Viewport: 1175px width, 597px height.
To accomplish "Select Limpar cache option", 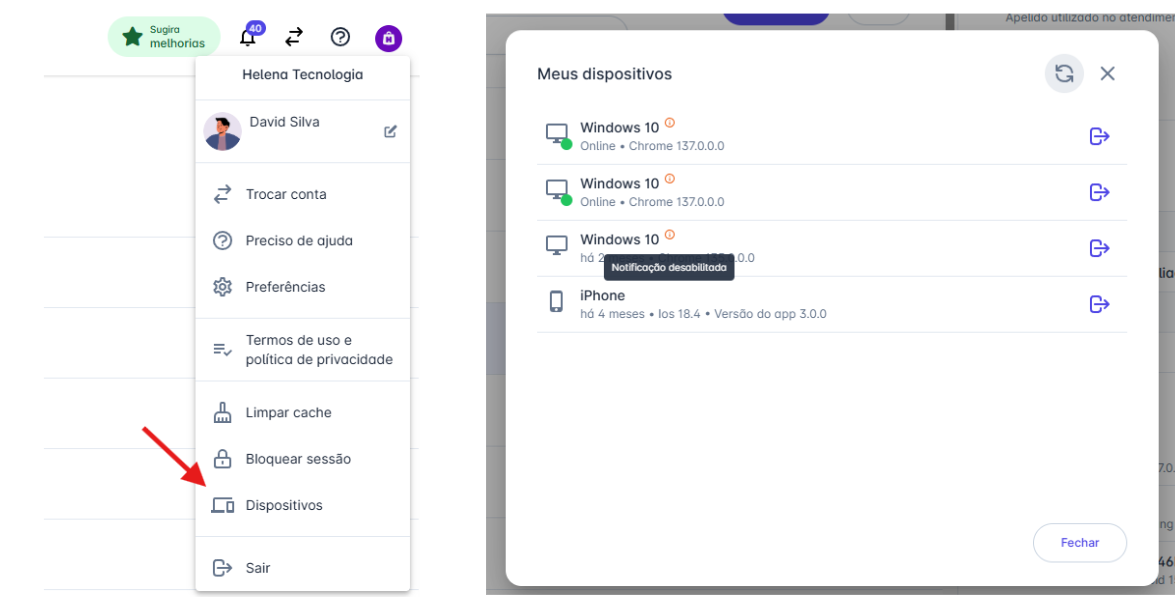I will pyautogui.click(x=288, y=413).
